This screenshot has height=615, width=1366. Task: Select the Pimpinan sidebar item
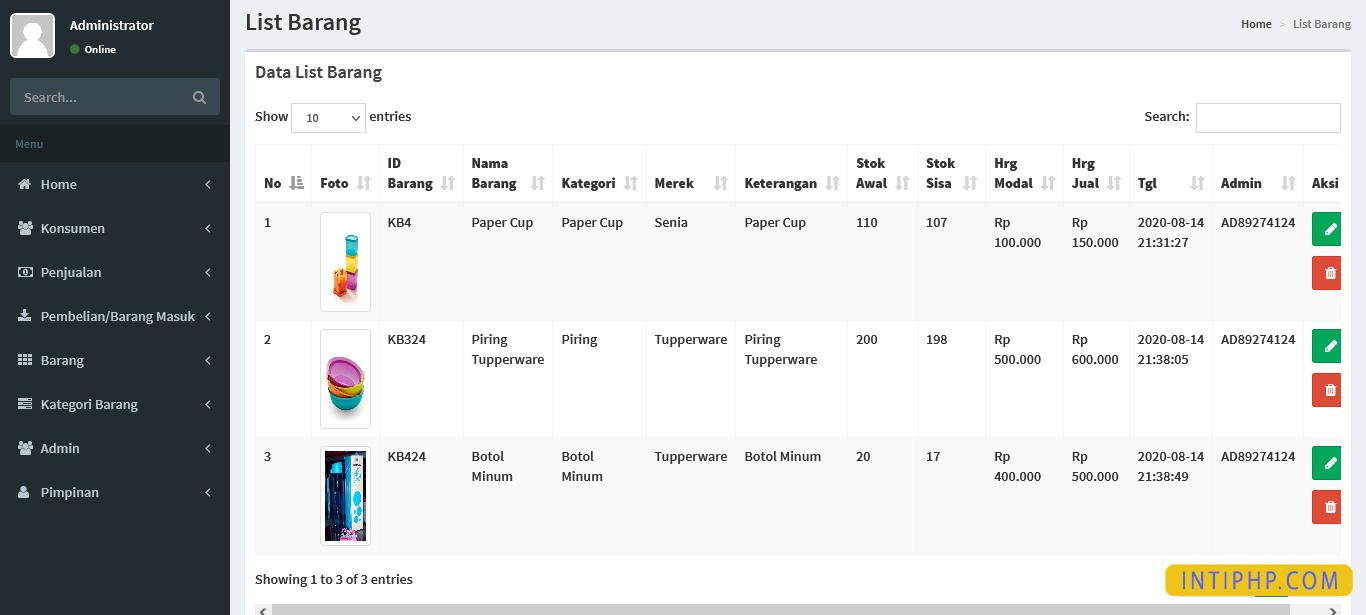pos(115,492)
